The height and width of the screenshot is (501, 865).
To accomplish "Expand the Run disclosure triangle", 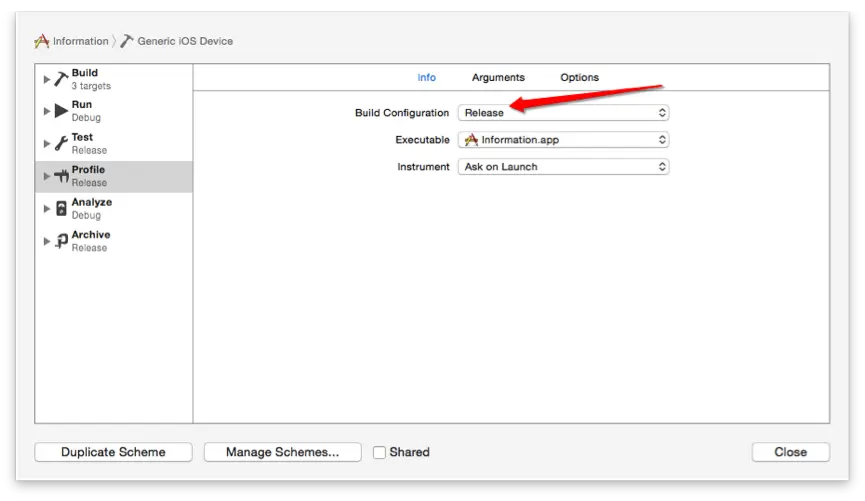I will 47,111.
